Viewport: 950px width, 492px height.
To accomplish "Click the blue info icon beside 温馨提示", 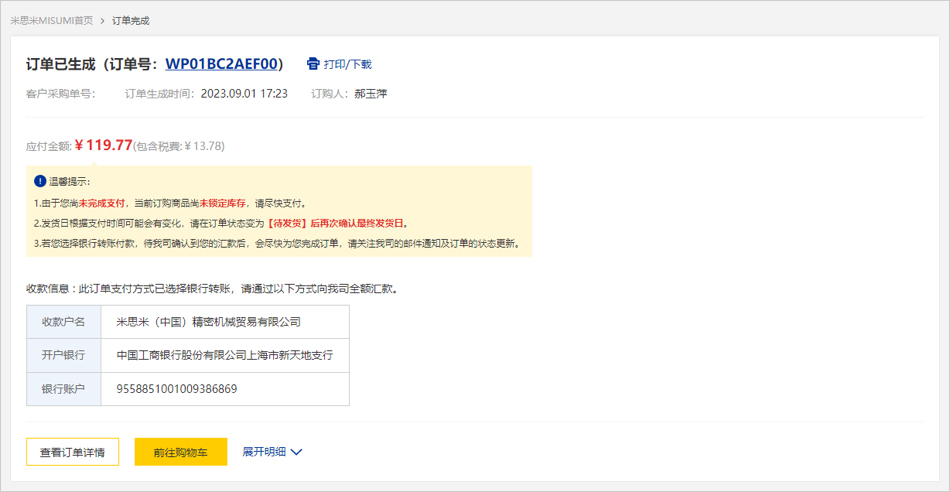I will coord(40,181).
